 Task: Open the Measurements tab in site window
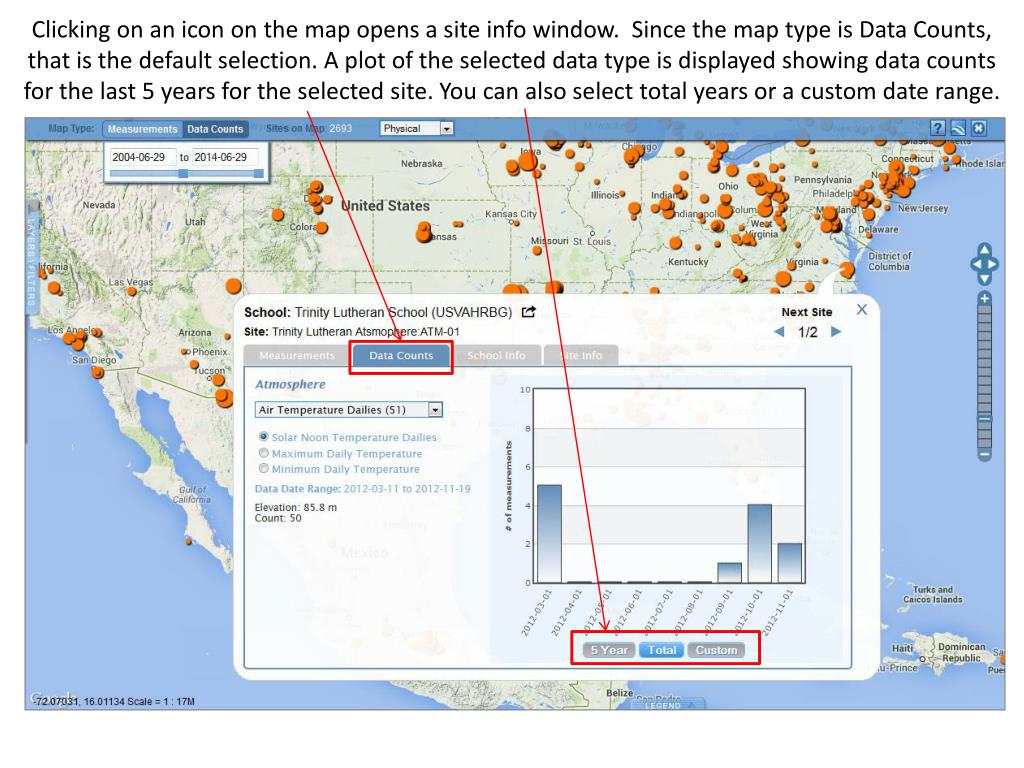tap(296, 355)
